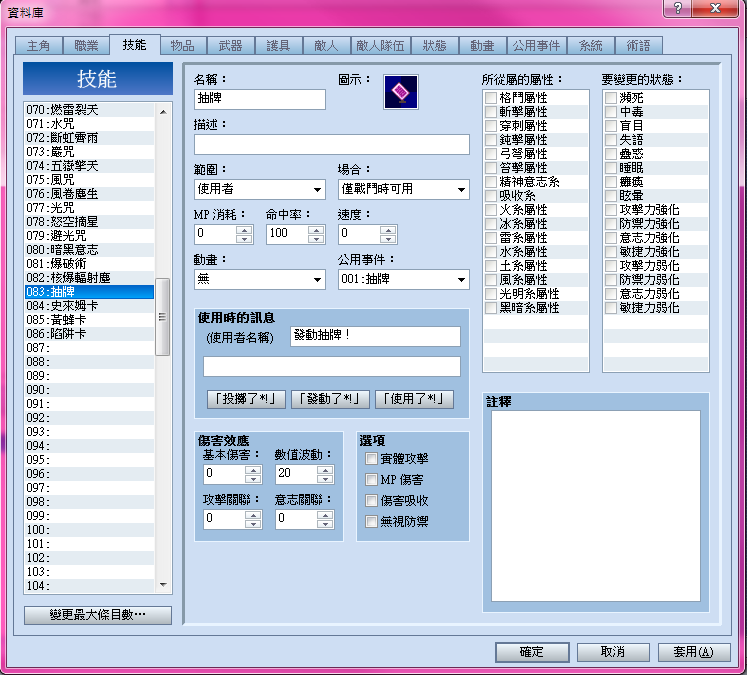Click 變更最大條目數 button
This screenshot has width=747, height=675.
[x=98, y=615]
